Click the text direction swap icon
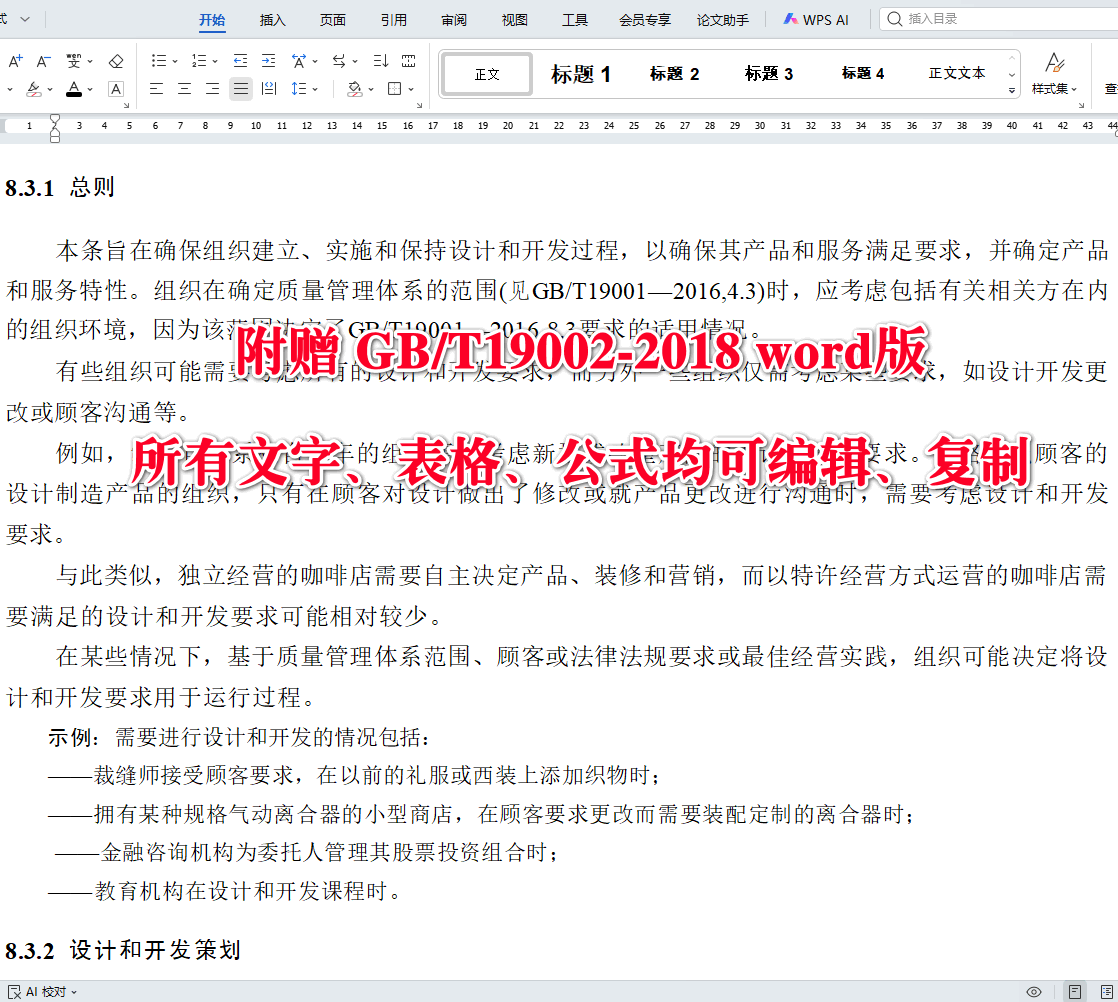Viewport: 1118px width, 1002px height. [x=339, y=61]
